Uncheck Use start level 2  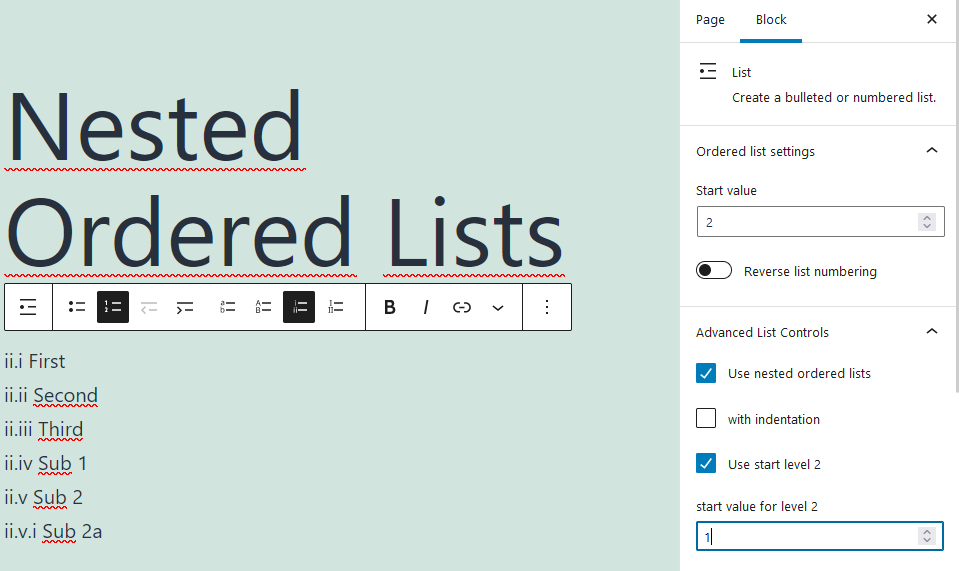[x=706, y=463]
